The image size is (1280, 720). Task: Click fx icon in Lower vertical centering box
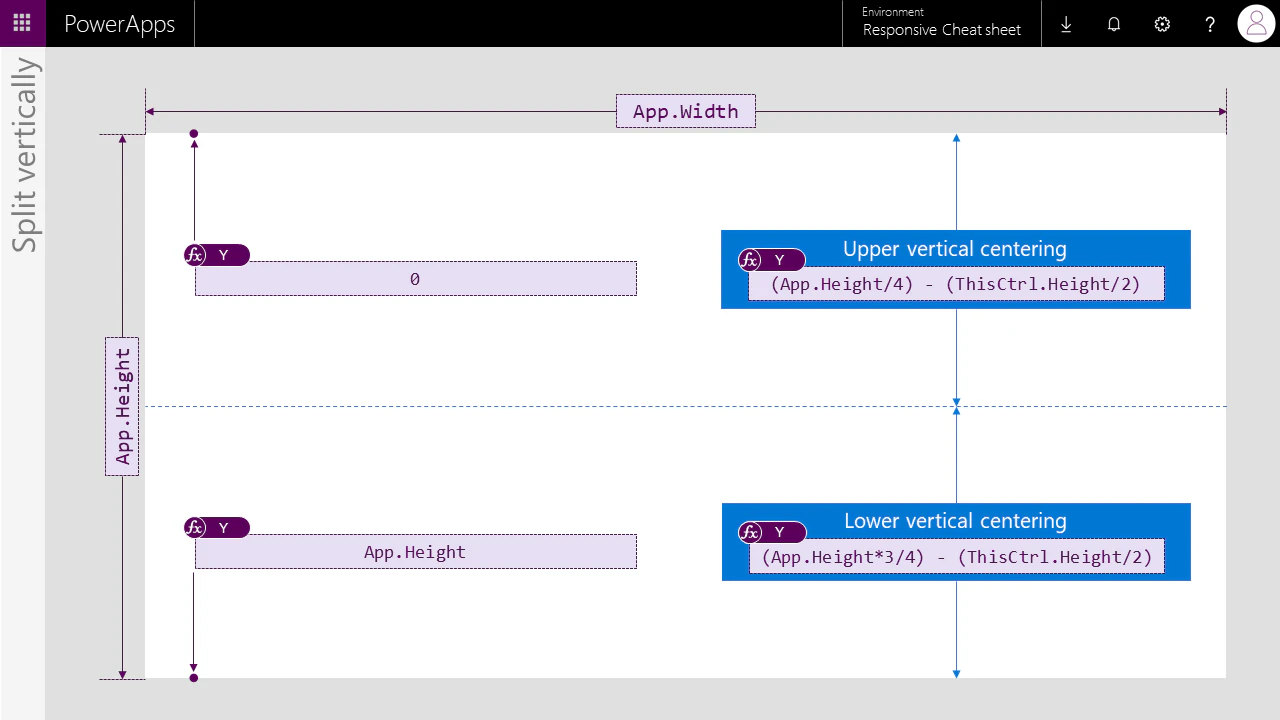click(x=750, y=532)
